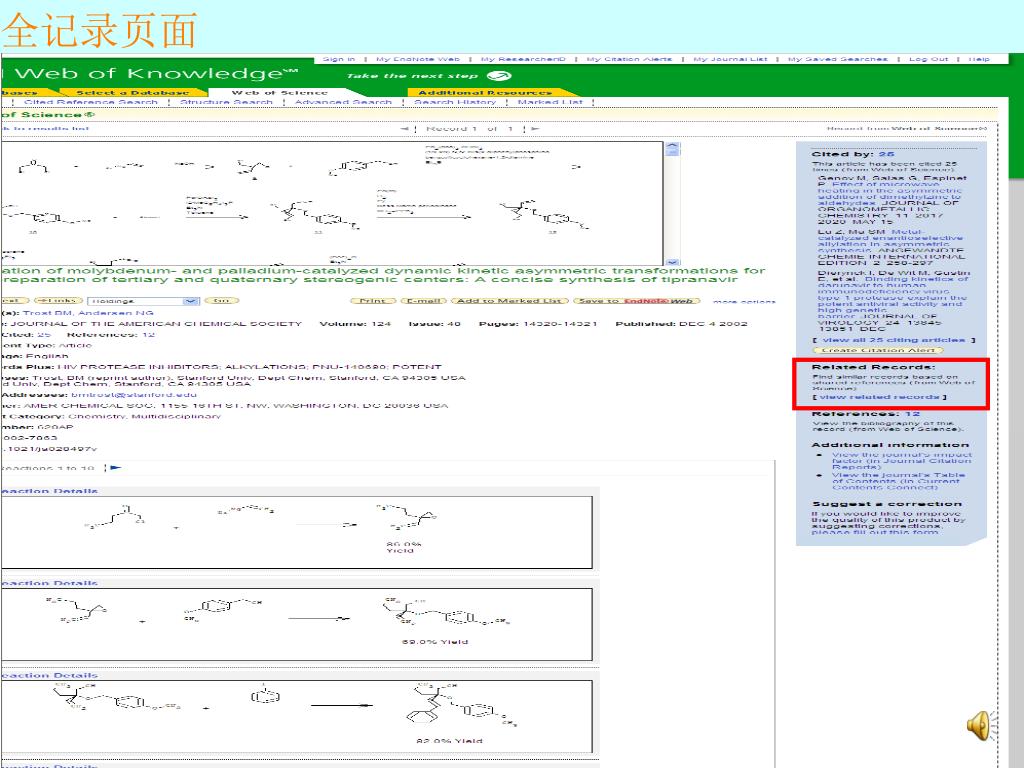Click the blue flag next to reactions 1 to 10
The image size is (1024, 768).
(x=116, y=468)
